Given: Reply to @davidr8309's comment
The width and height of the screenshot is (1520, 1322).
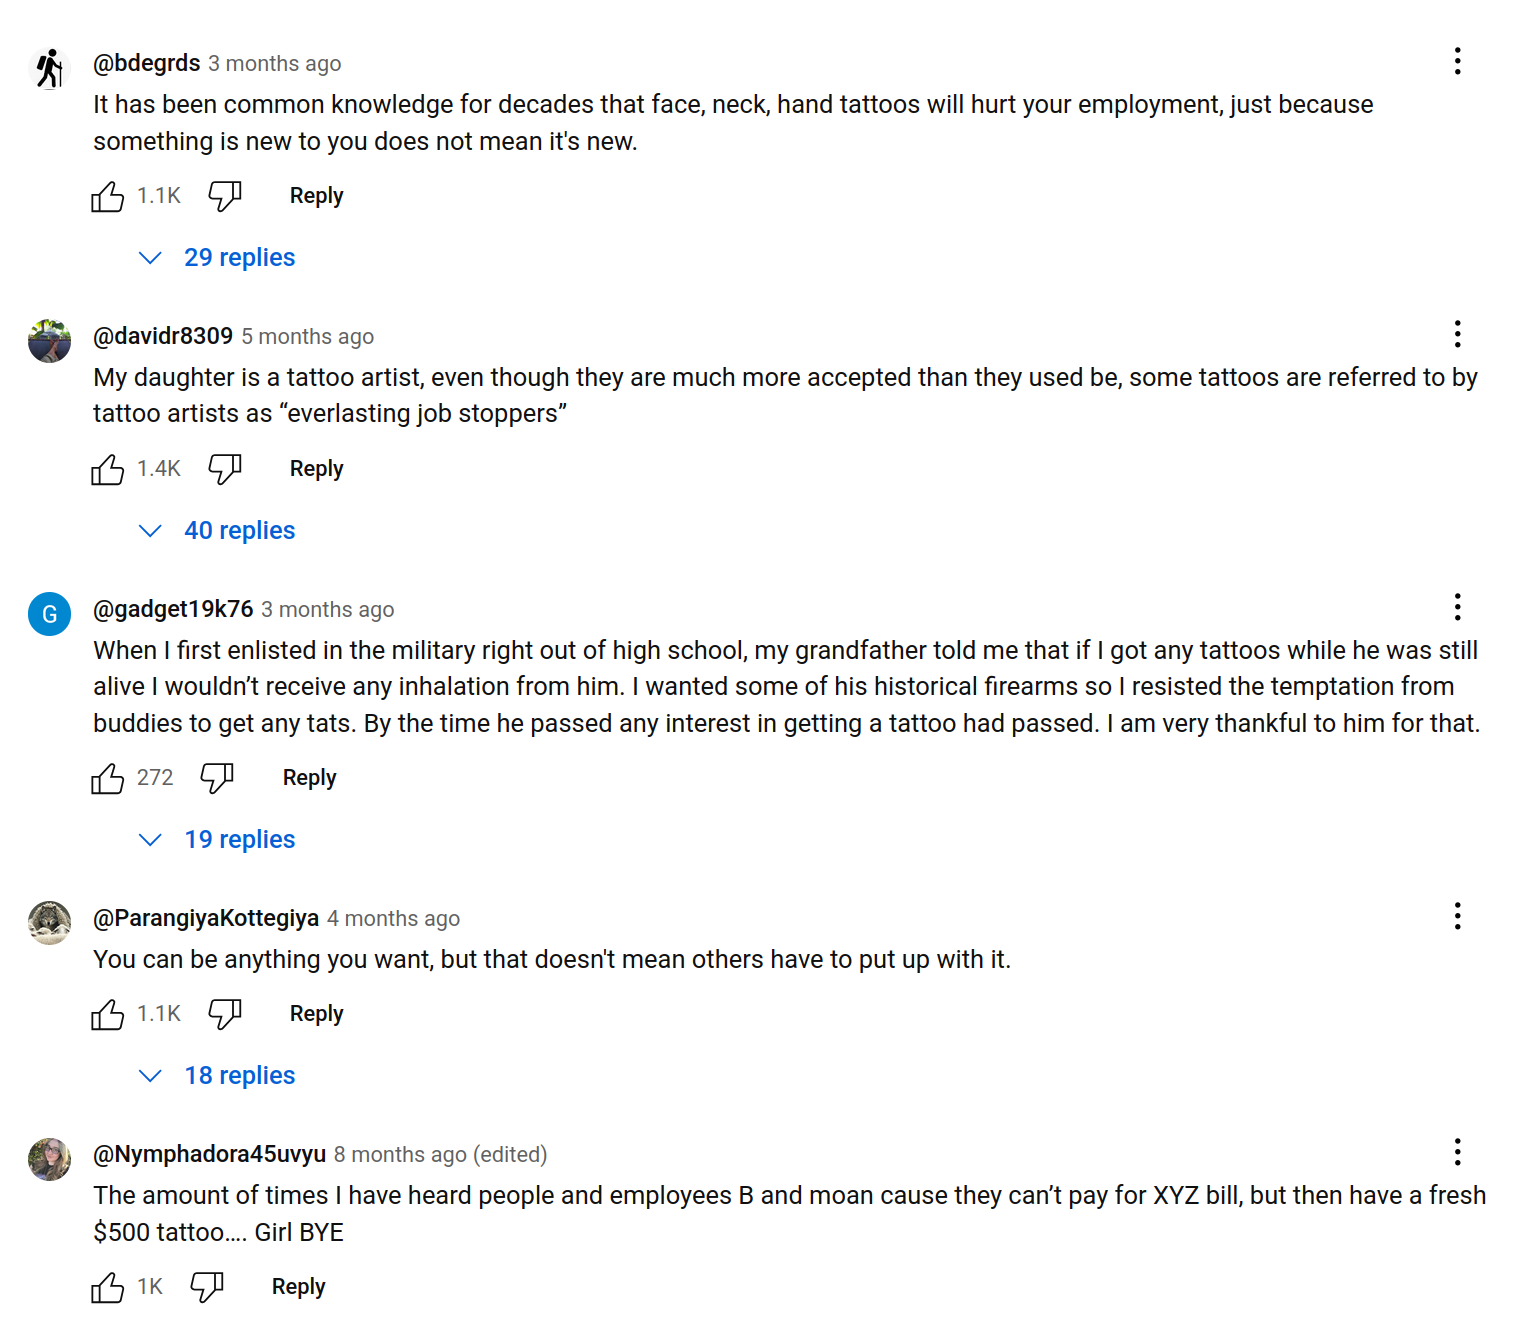Looking at the screenshot, I should [316, 469].
